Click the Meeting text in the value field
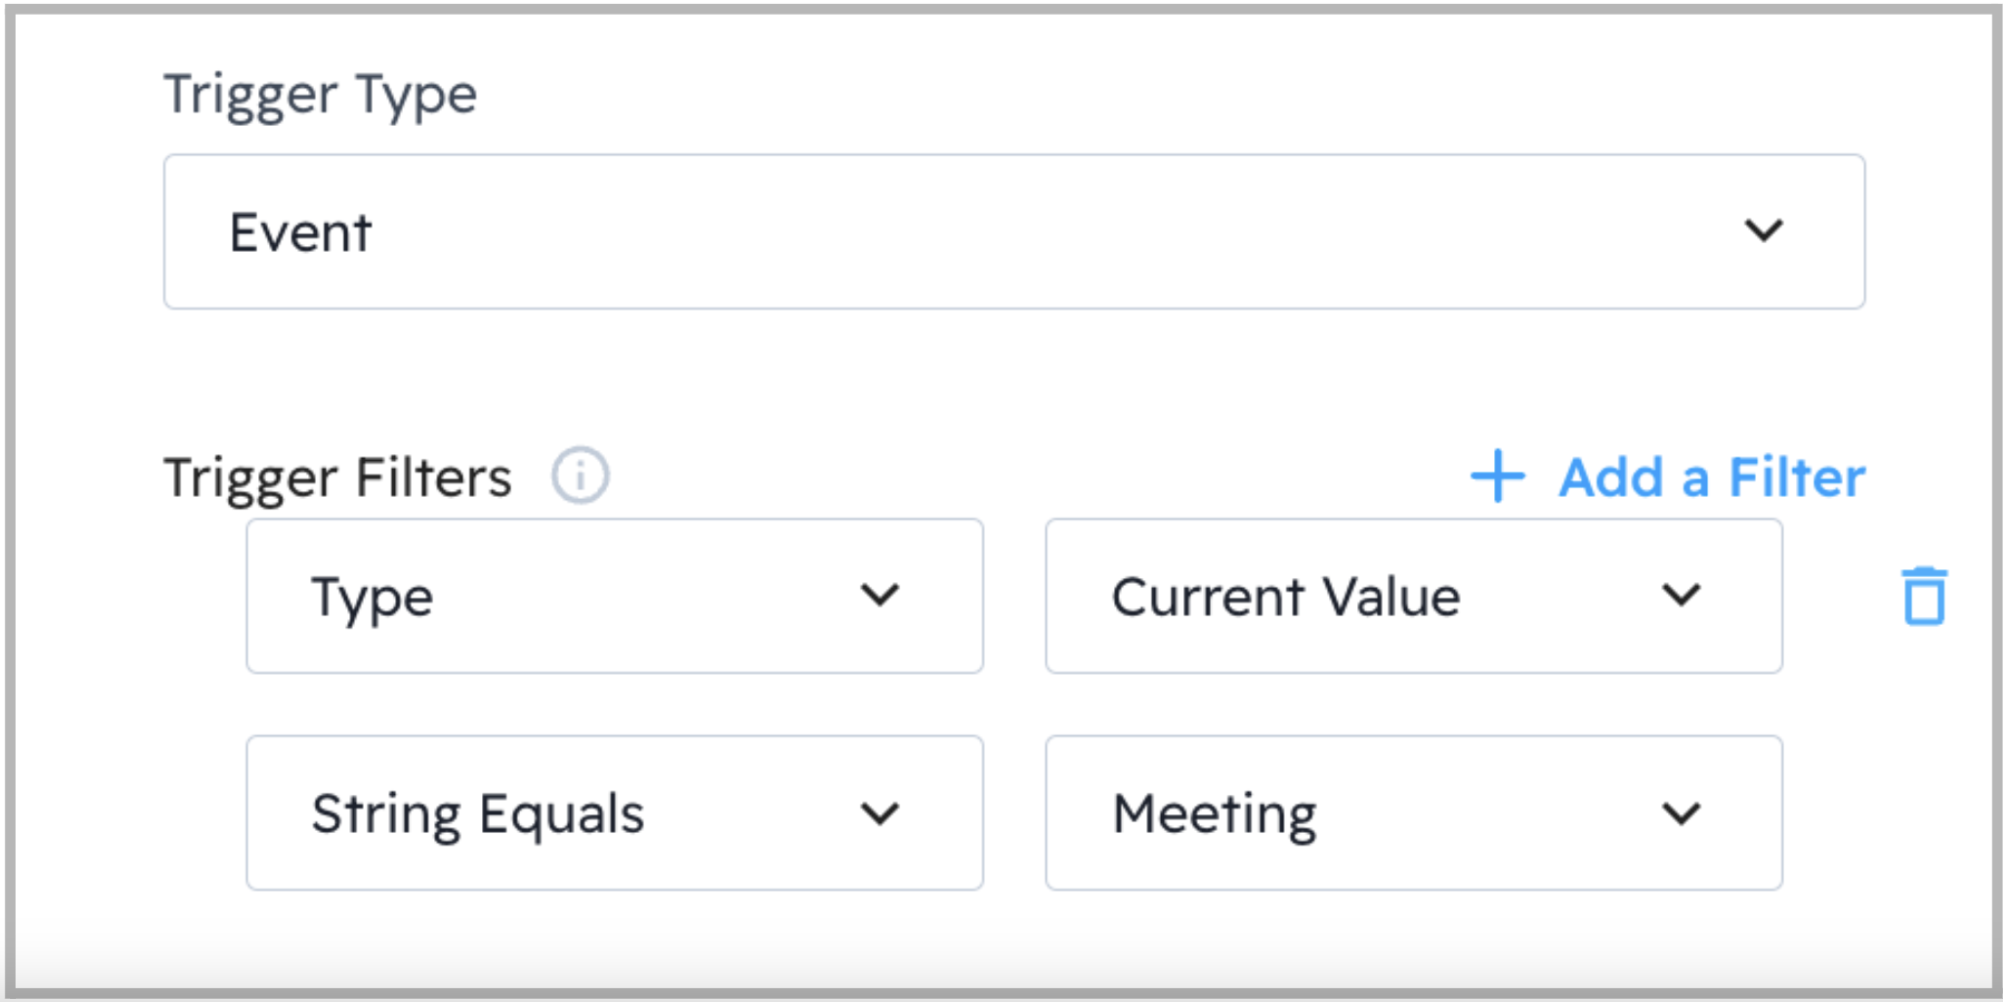 pos(1215,814)
